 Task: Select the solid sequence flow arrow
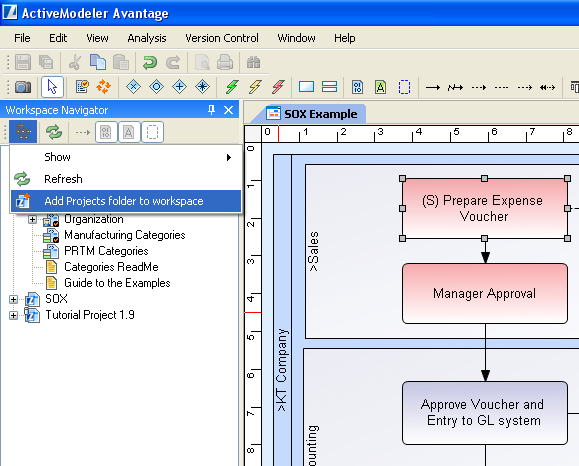(433, 88)
